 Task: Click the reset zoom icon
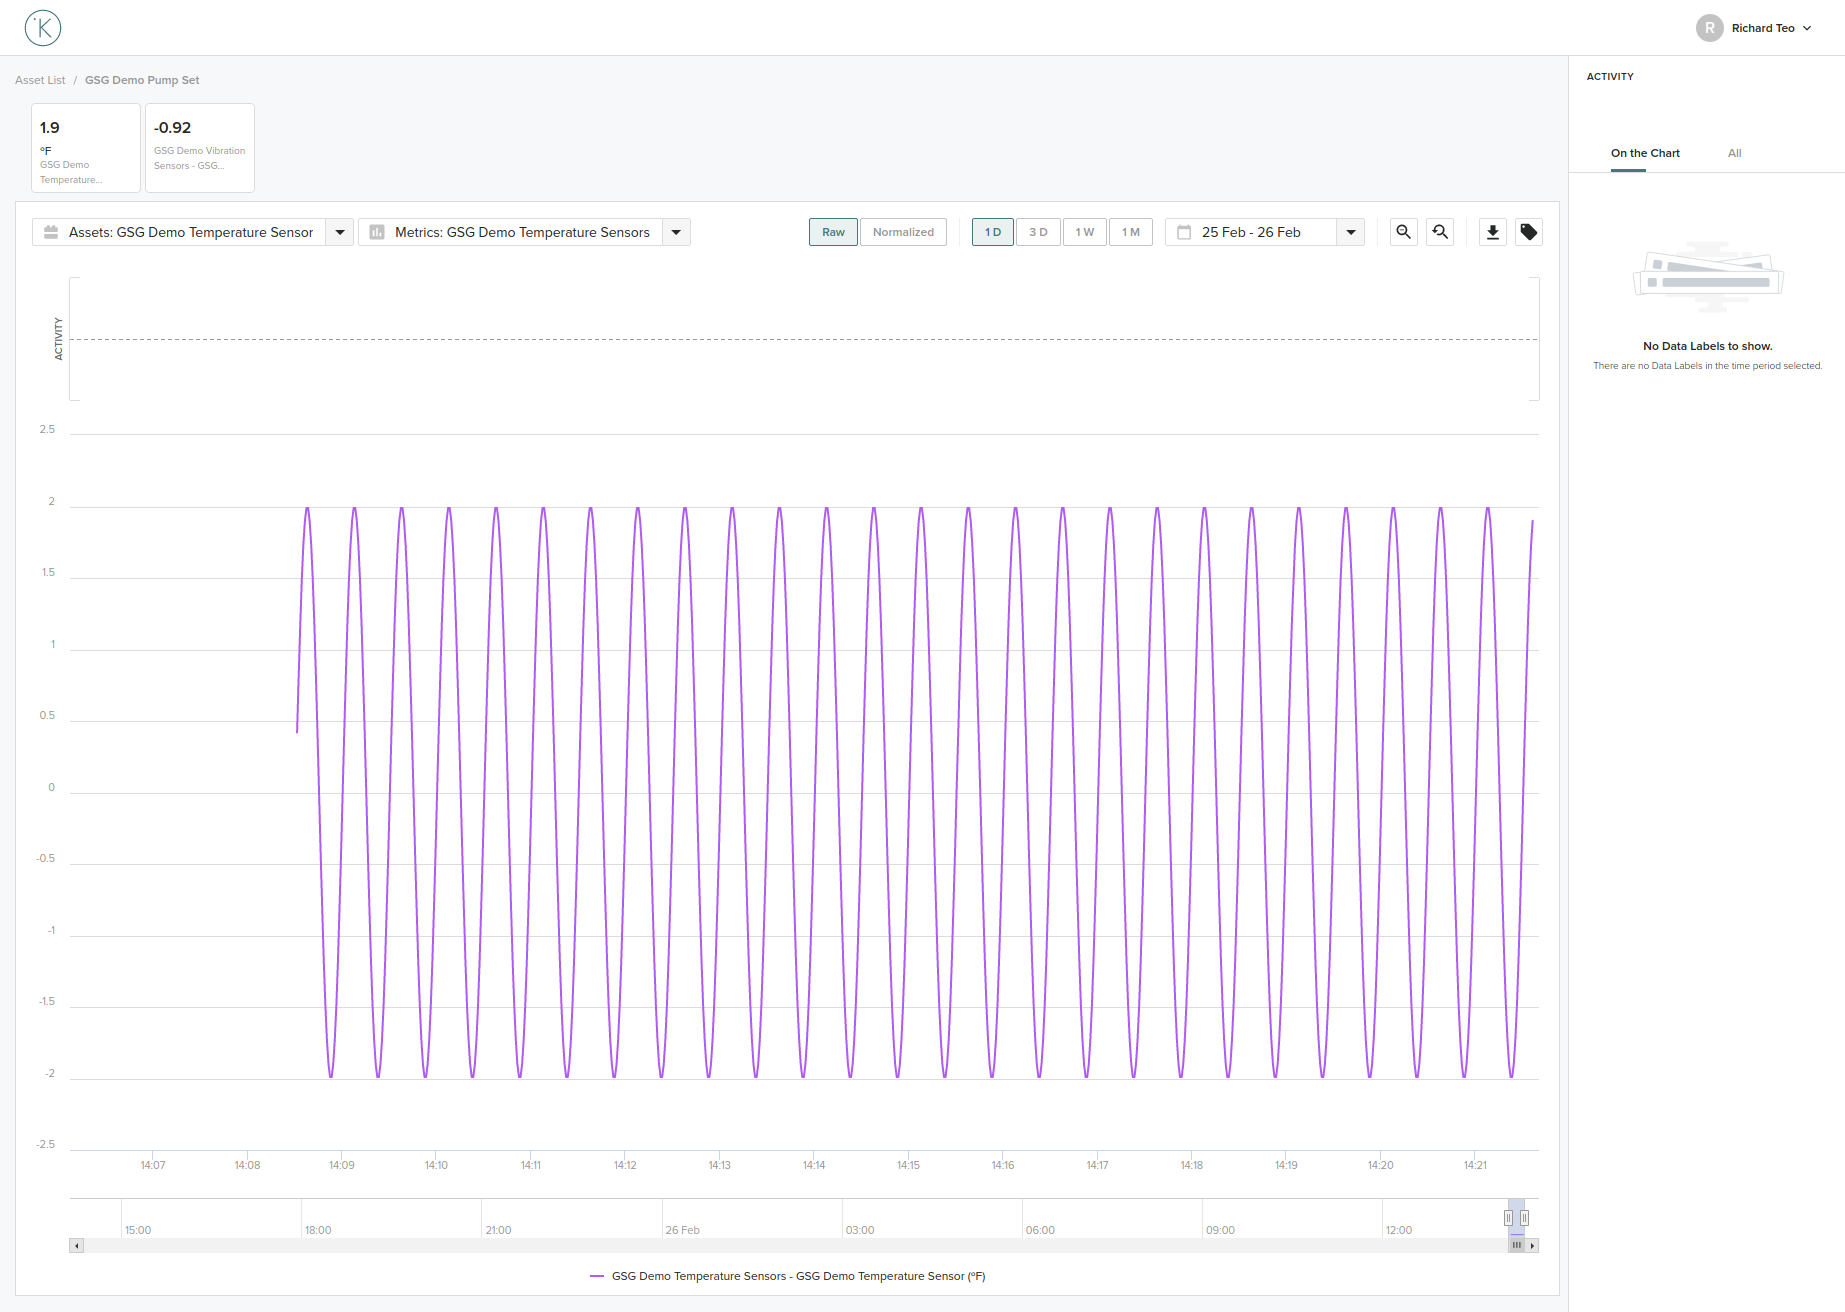[x=1440, y=231]
